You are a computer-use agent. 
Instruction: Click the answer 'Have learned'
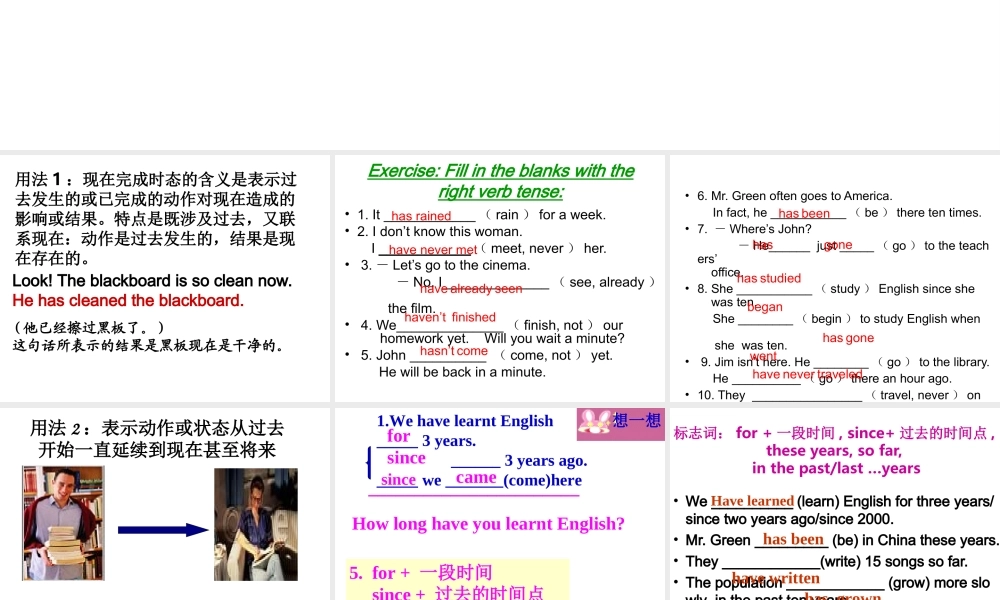753,501
